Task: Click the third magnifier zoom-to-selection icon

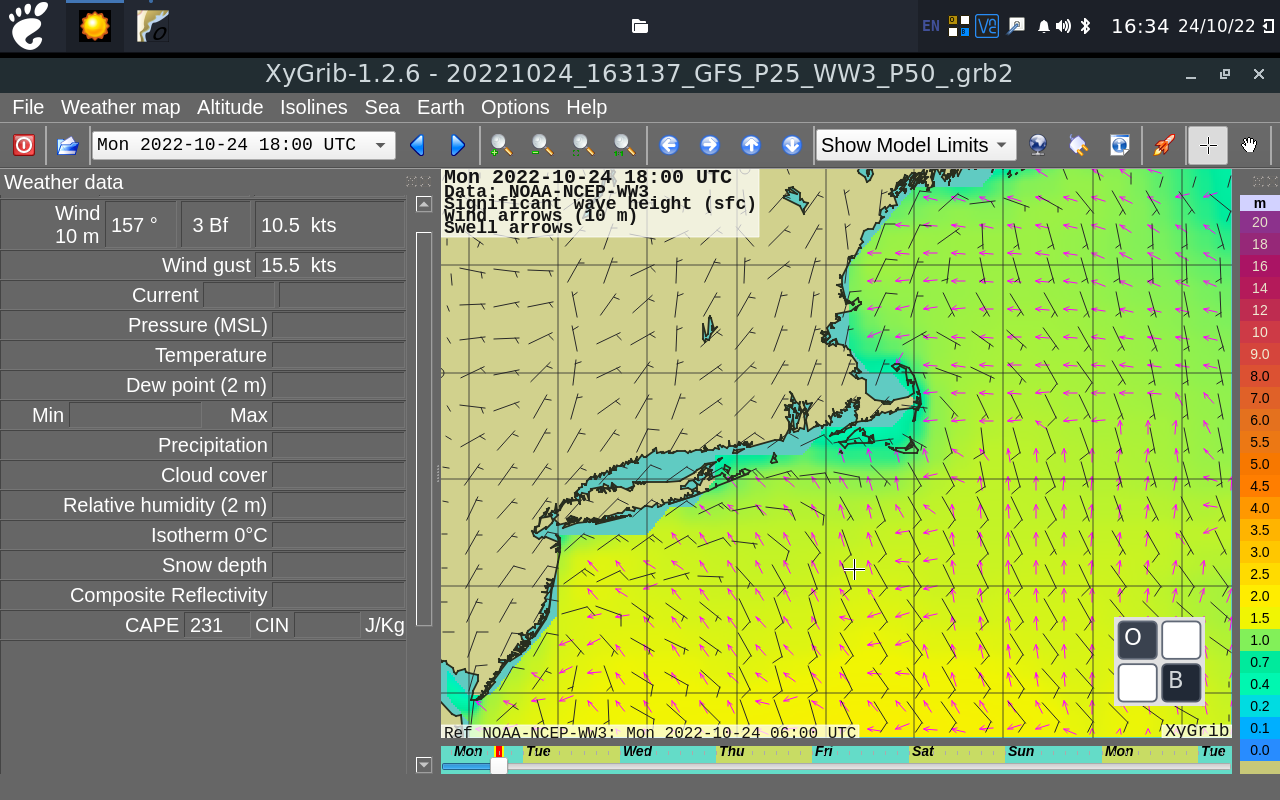Action: point(583,145)
